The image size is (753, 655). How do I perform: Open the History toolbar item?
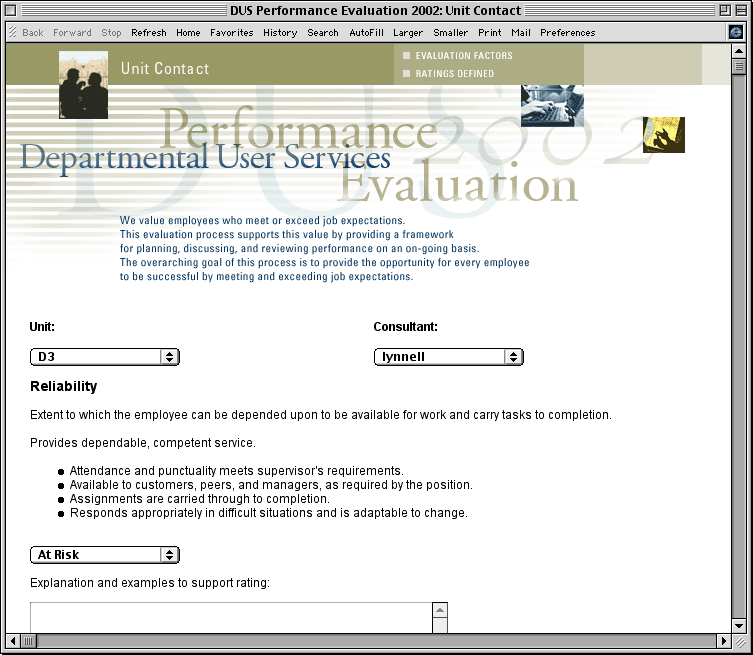coord(280,33)
